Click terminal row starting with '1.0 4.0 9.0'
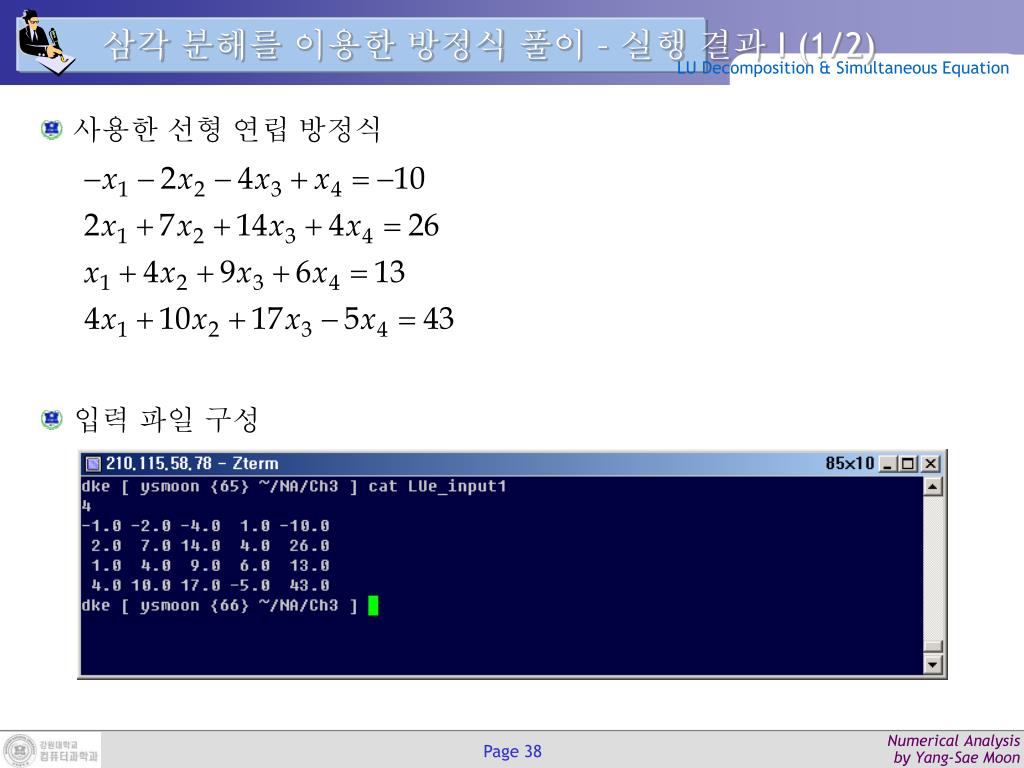 tap(210, 566)
